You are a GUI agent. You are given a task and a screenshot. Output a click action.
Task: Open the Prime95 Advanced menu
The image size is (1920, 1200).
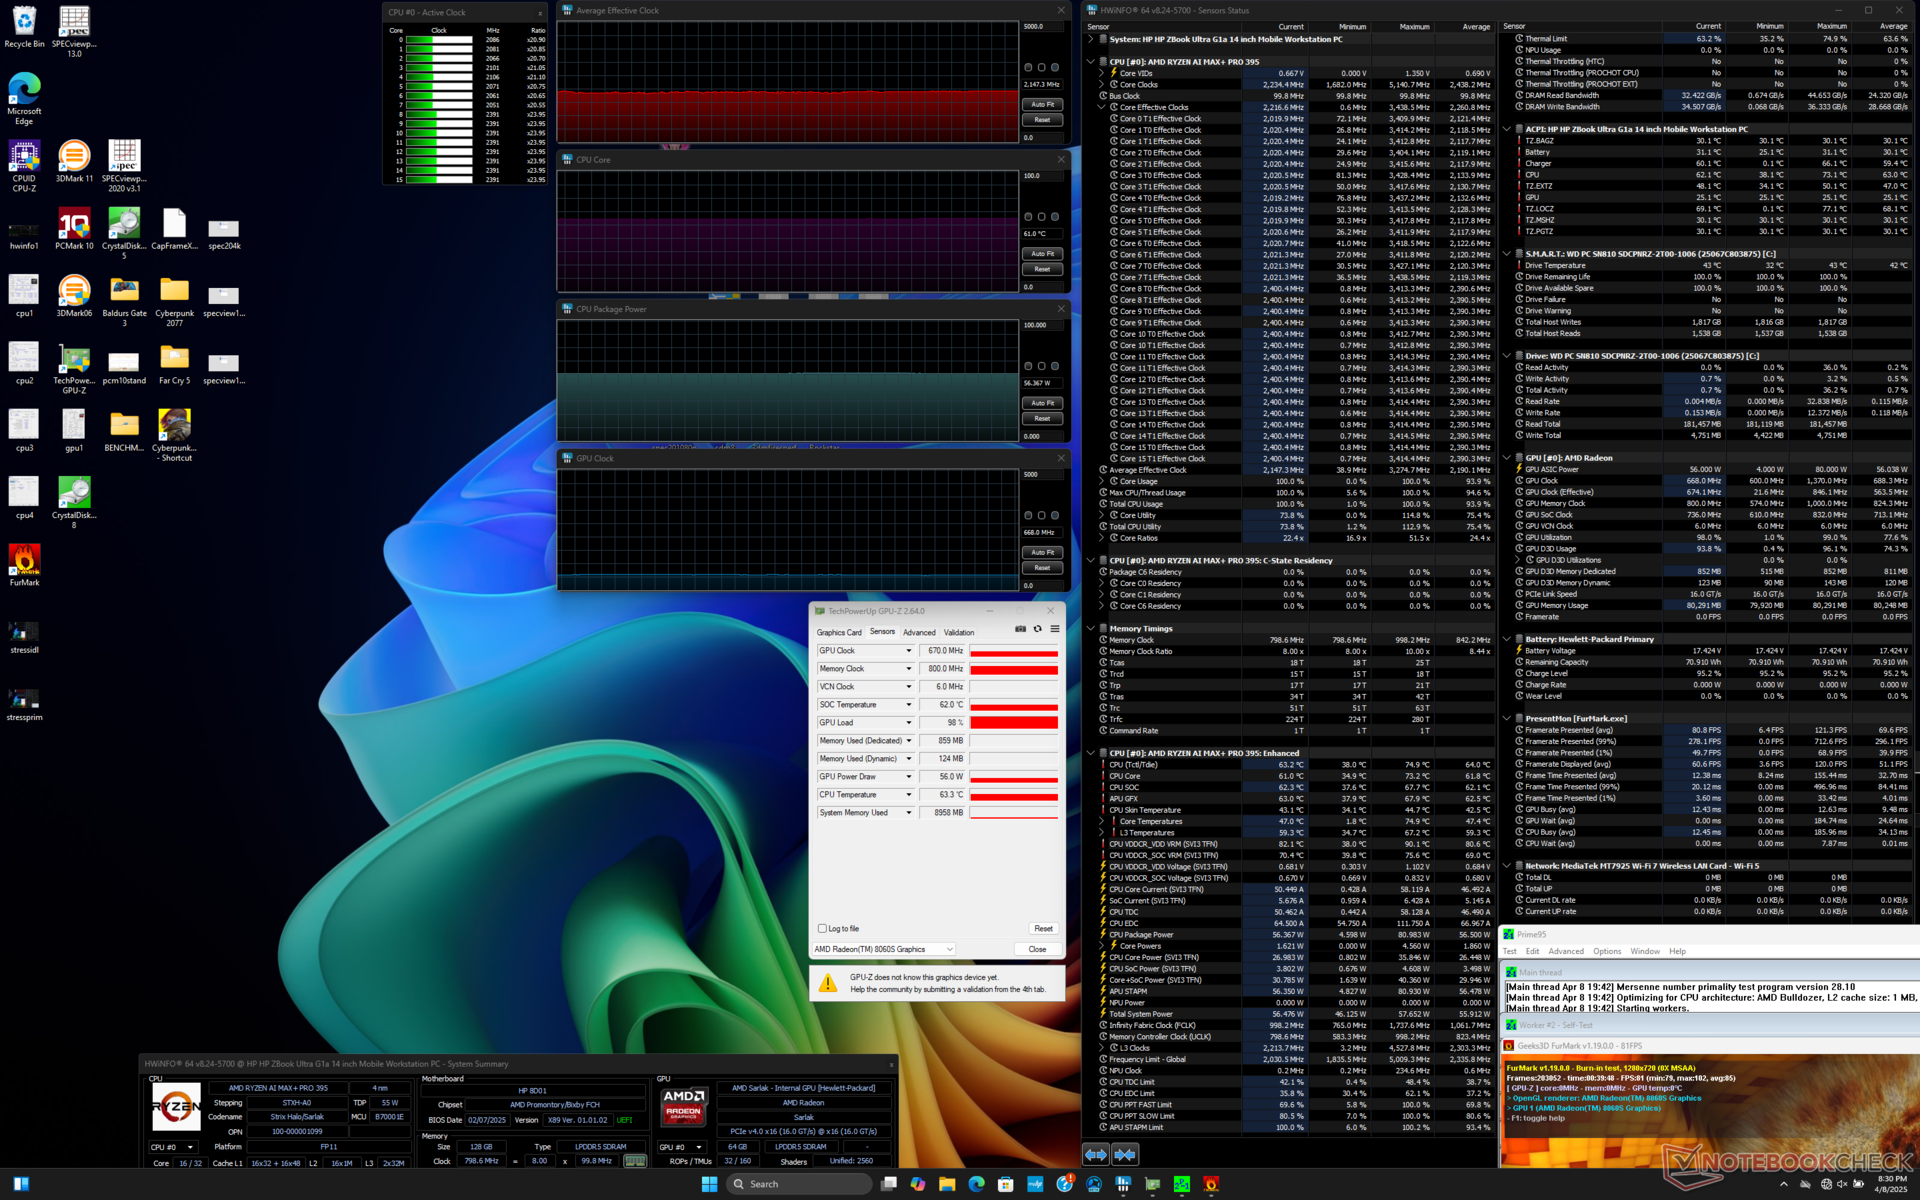(1565, 951)
